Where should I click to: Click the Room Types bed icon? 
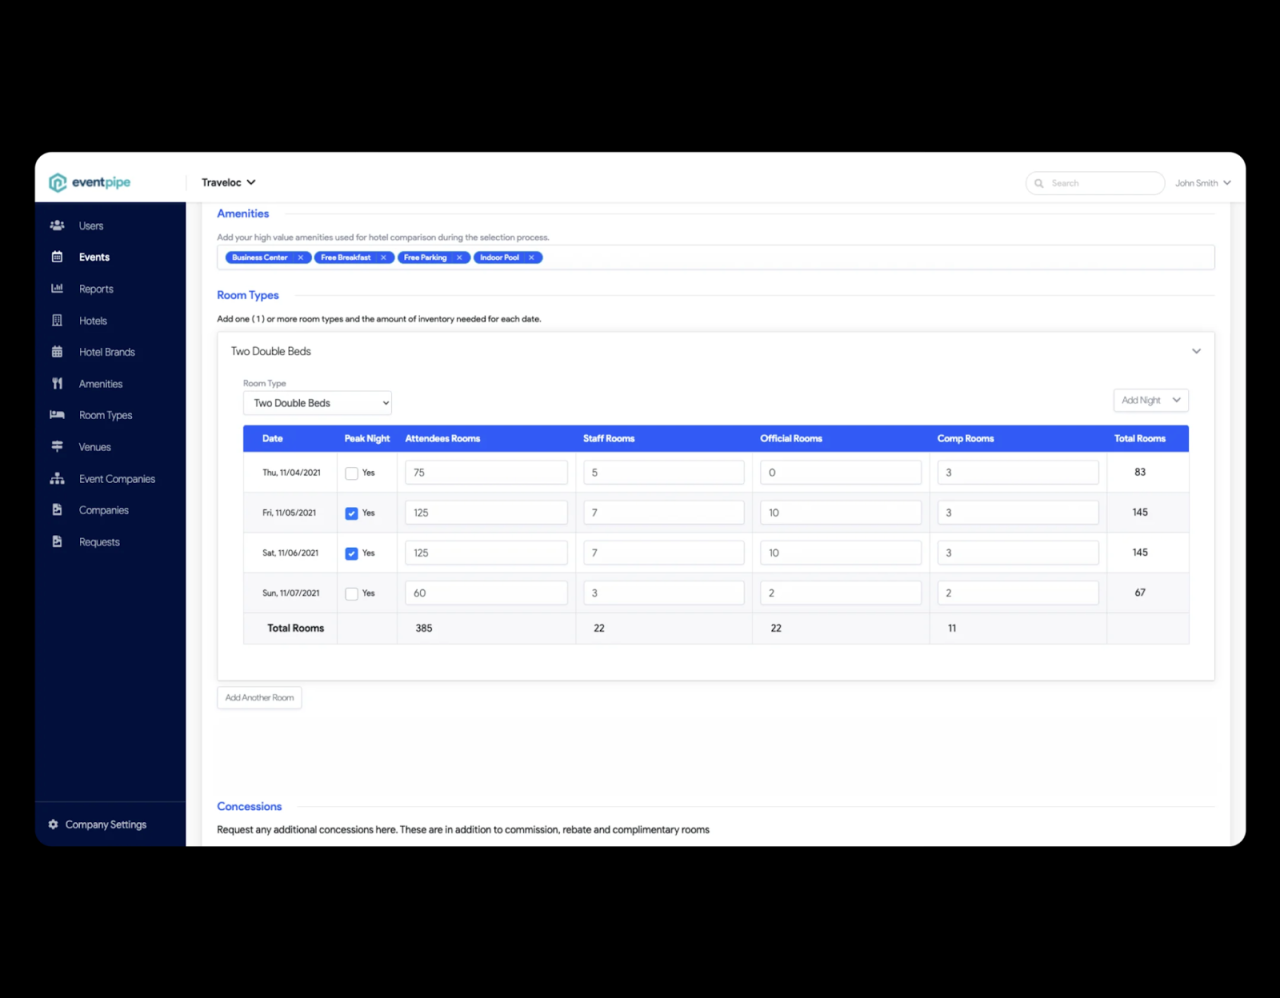point(57,415)
